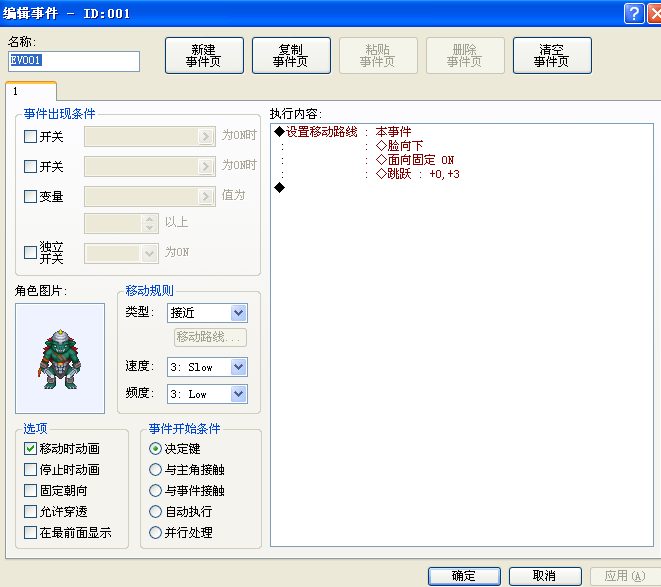Enable the second 开关 condition checkbox

pyautogui.click(x=30, y=167)
